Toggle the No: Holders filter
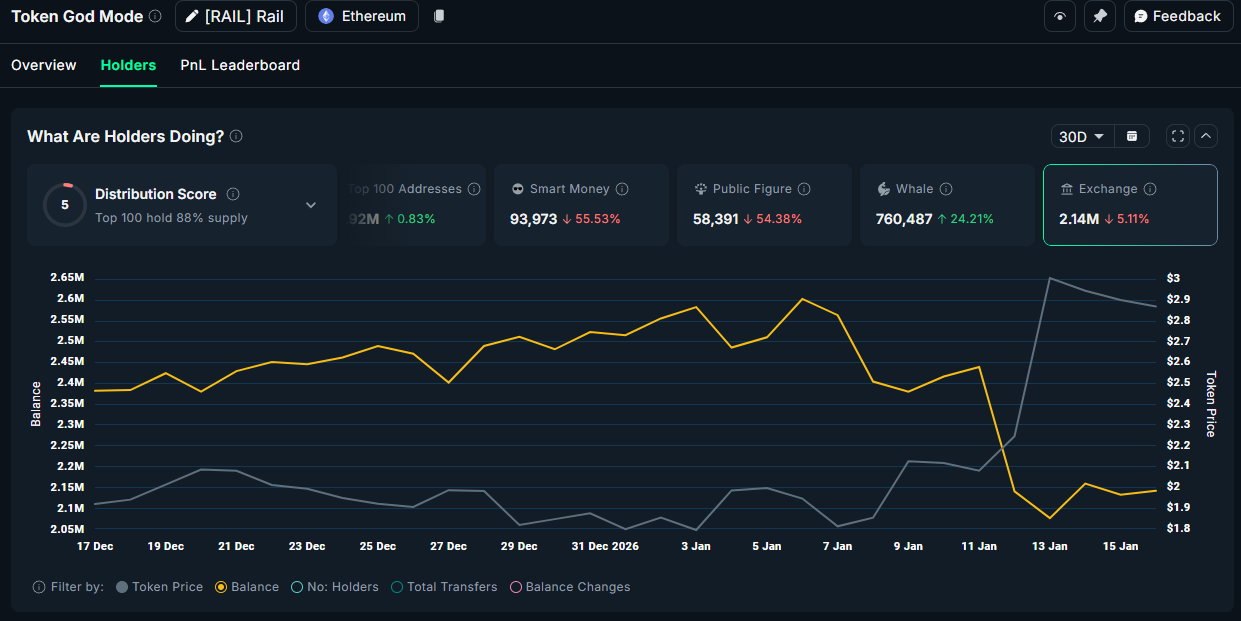This screenshot has height=621, width=1241. pyautogui.click(x=335, y=587)
